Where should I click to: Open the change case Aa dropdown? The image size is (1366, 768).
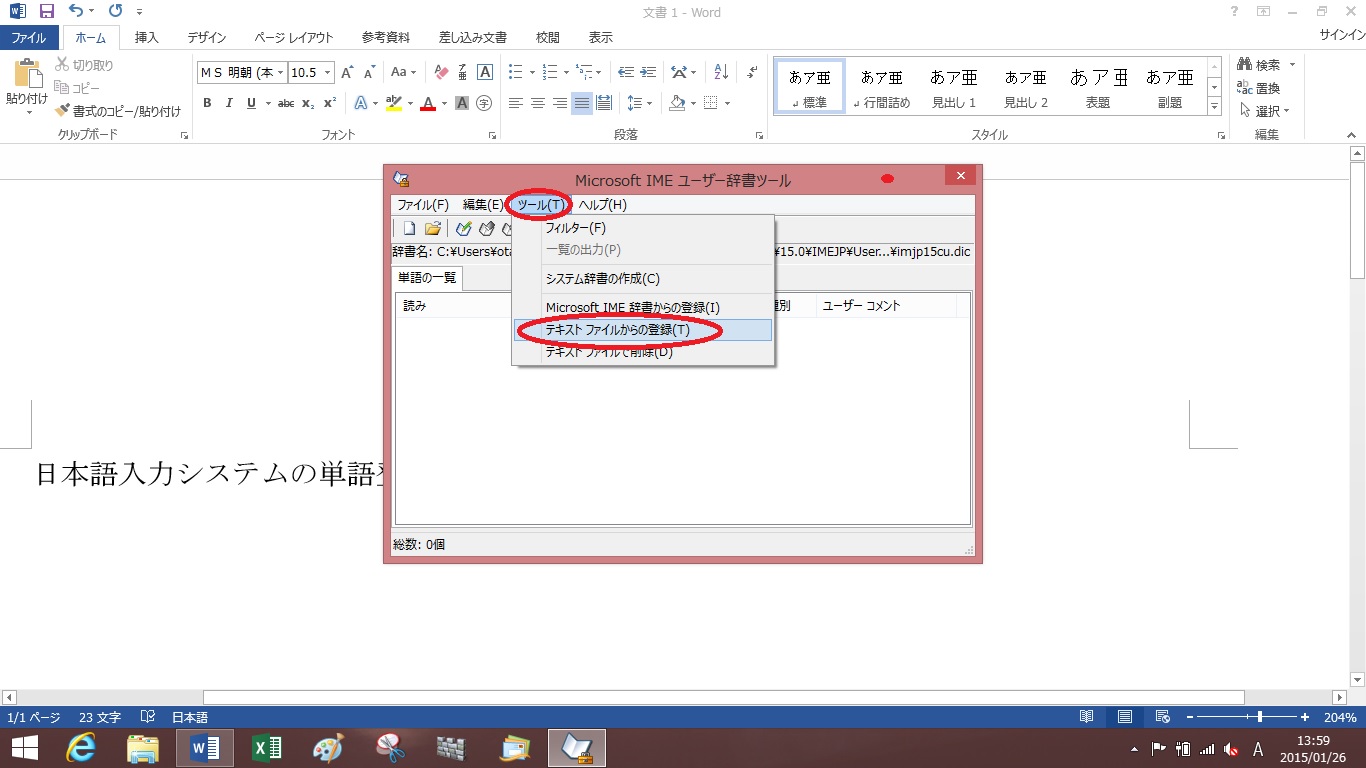(403, 72)
